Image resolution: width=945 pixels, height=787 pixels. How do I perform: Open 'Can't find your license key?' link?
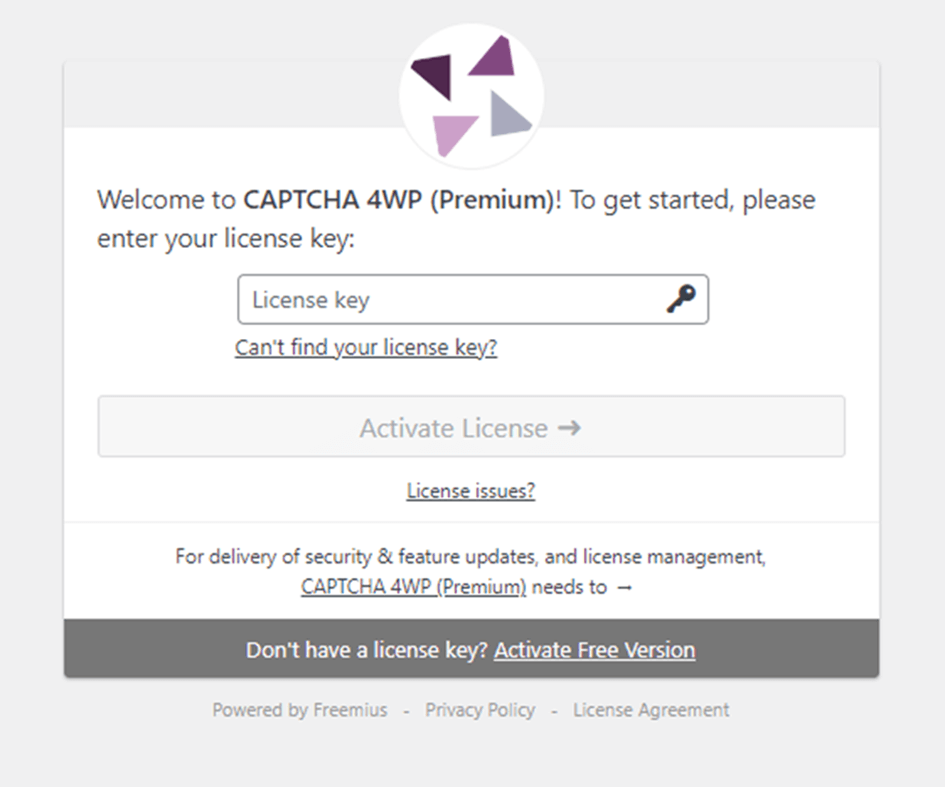pyautogui.click(x=366, y=347)
